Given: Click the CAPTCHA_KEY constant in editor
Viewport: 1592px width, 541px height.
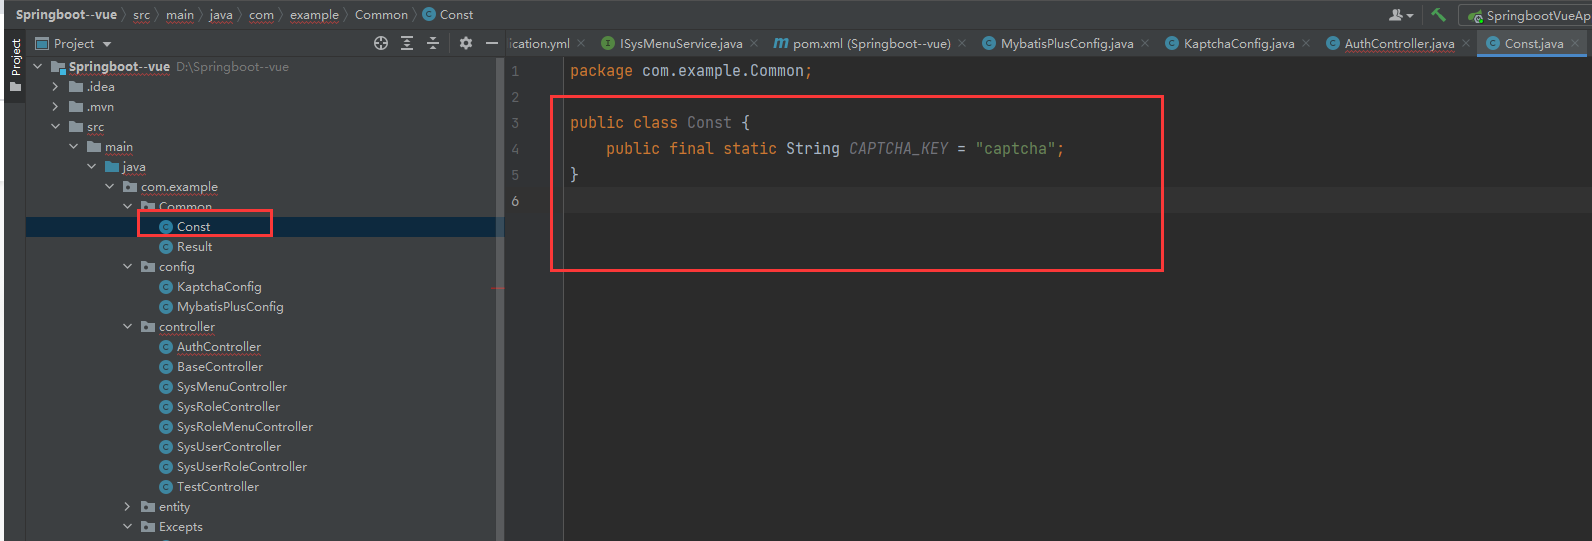Looking at the screenshot, I should click(898, 149).
